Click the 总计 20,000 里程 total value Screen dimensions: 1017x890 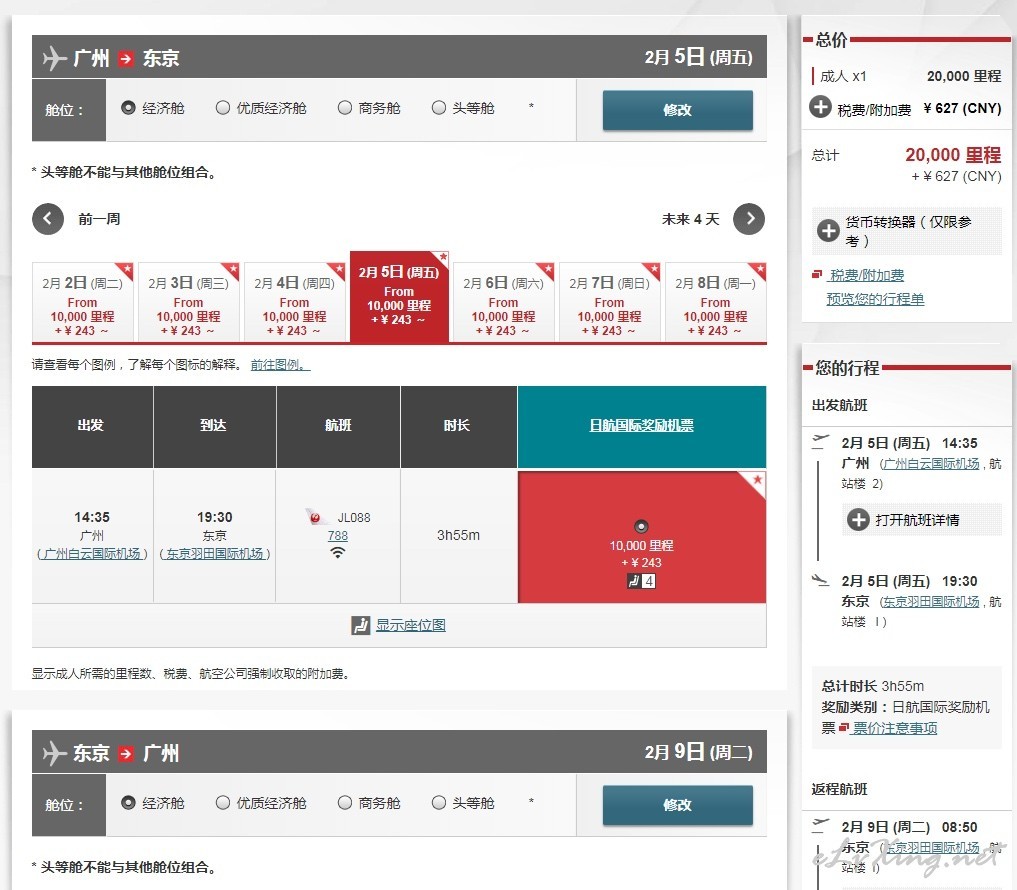(x=953, y=155)
